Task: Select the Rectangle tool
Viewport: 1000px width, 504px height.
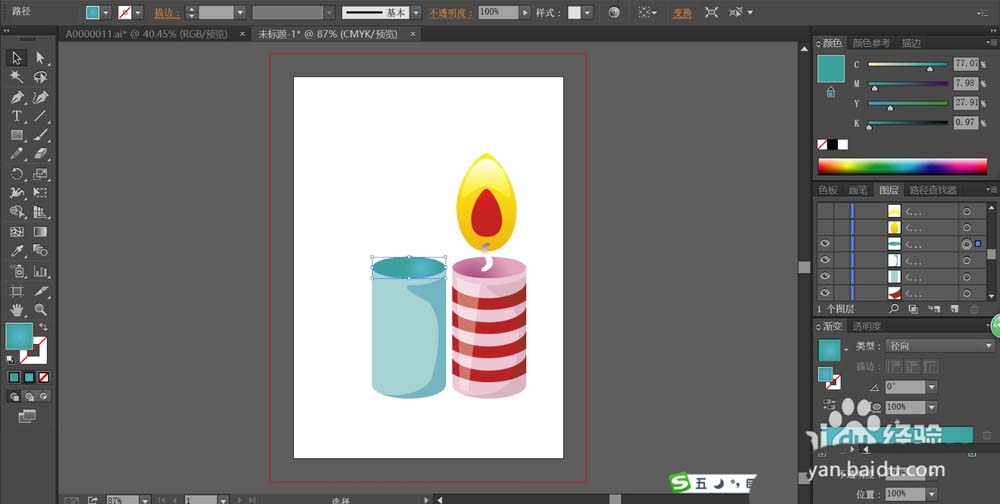Action: click(17, 135)
